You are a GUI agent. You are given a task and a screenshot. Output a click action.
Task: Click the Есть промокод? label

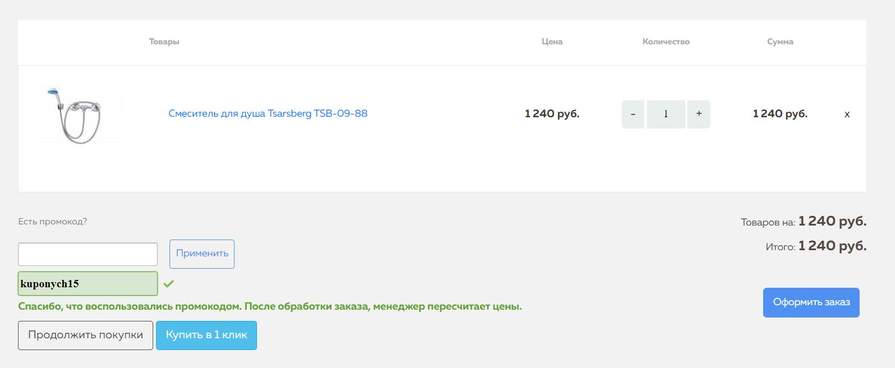click(x=53, y=221)
